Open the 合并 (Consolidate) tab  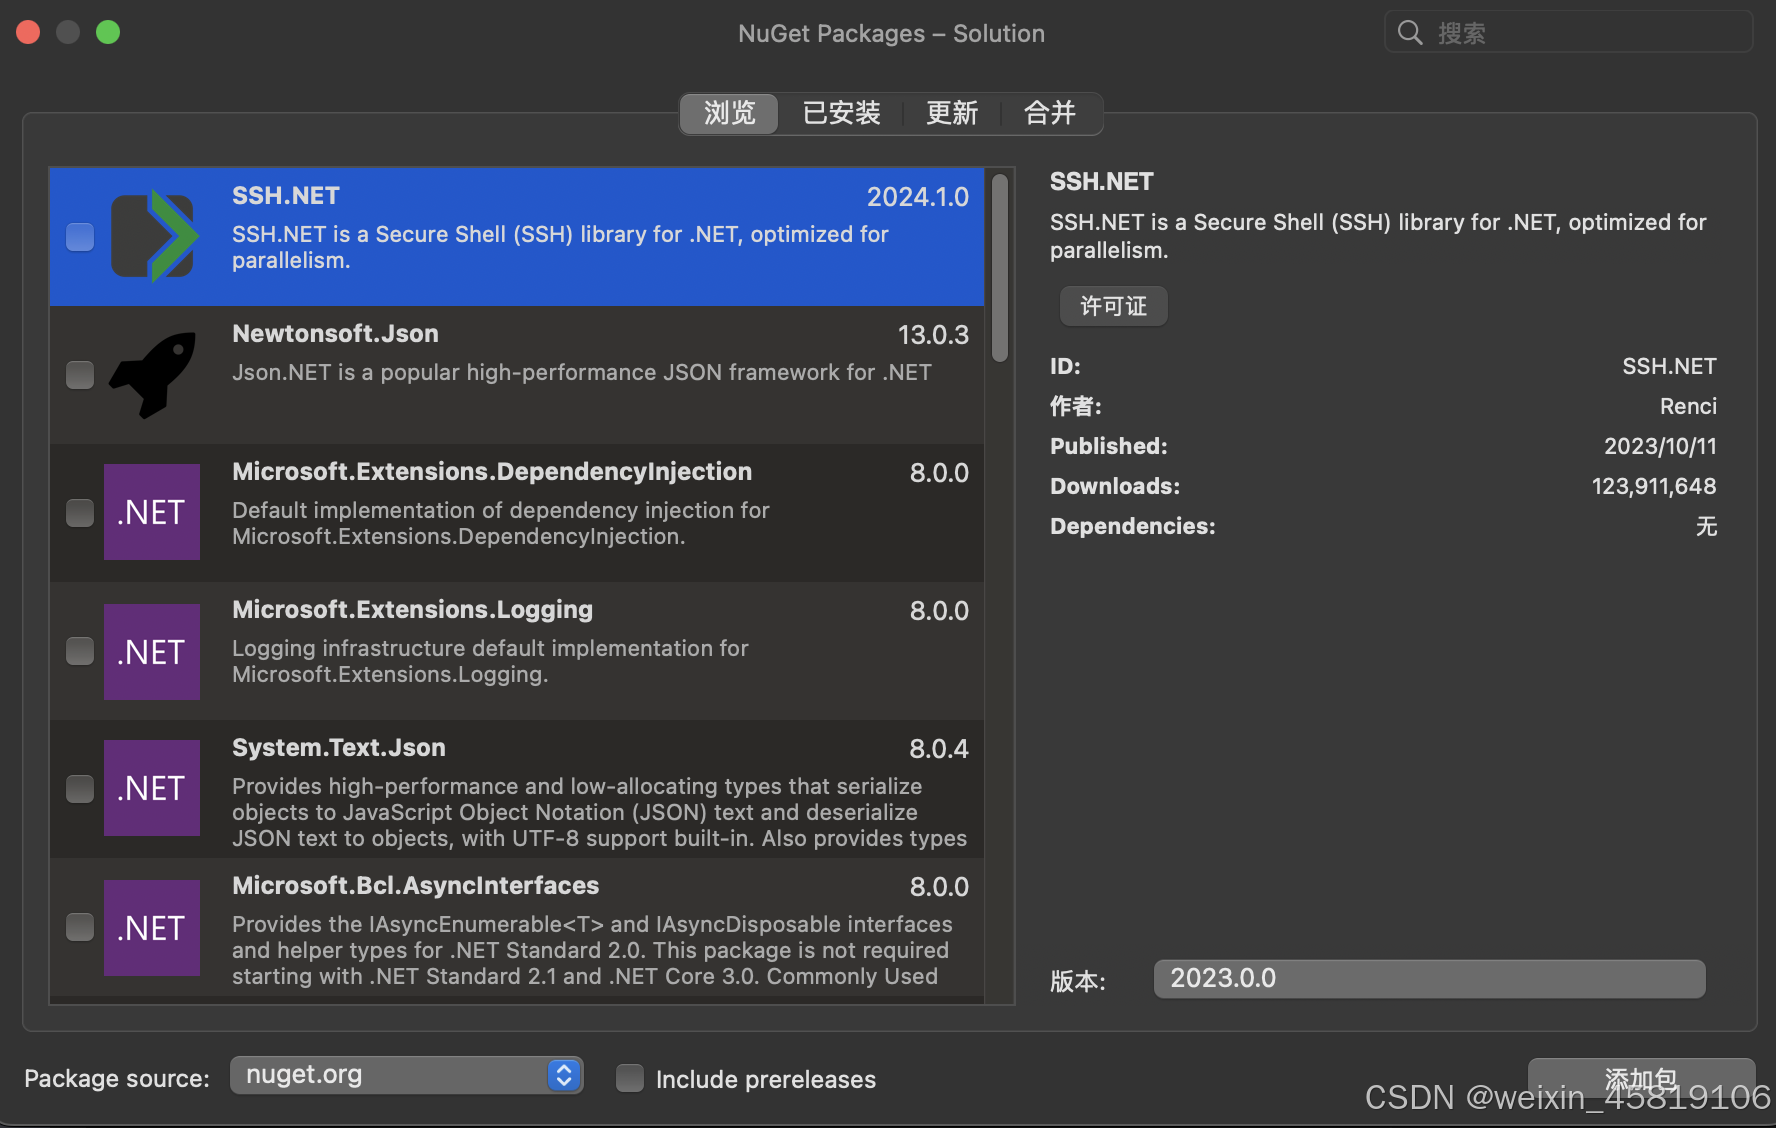1050,113
